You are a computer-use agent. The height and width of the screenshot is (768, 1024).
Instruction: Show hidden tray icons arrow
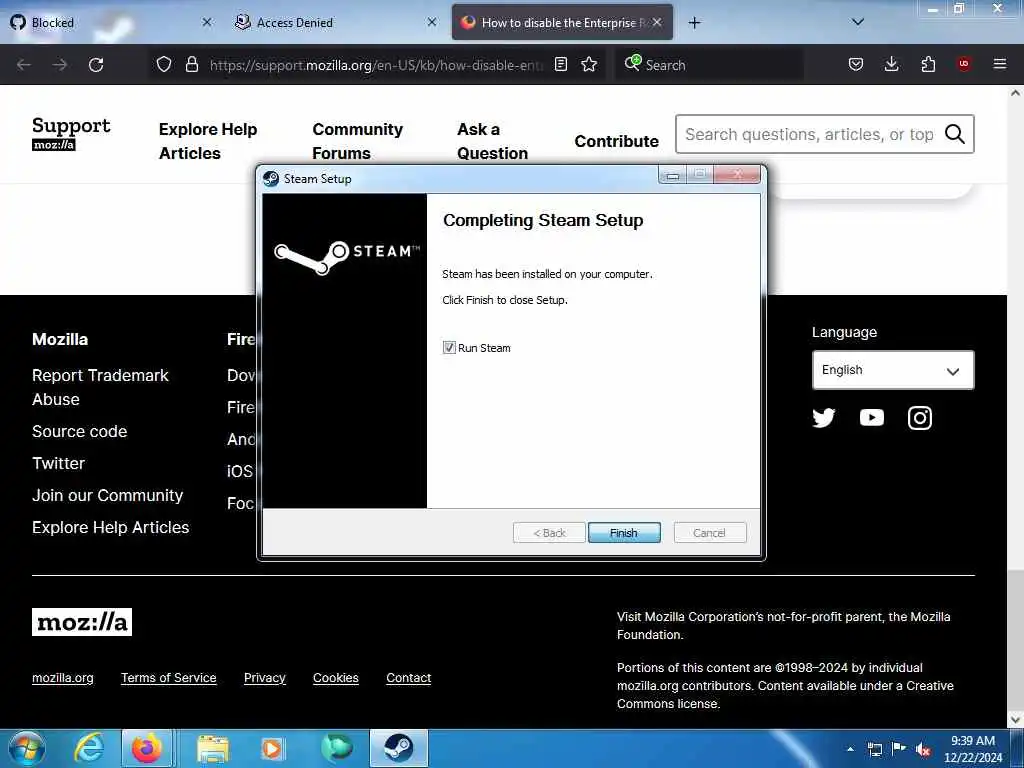click(x=850, y=749)
